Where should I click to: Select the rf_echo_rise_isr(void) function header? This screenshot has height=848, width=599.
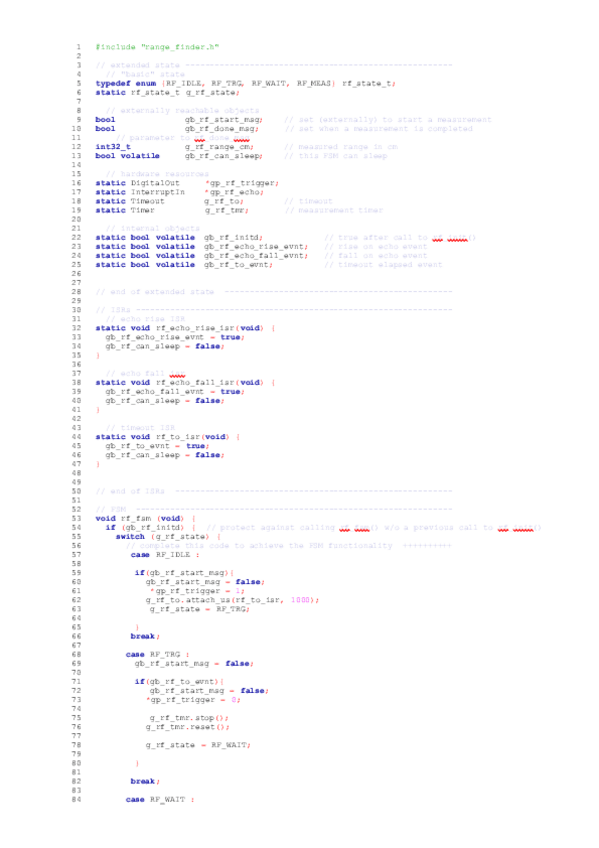[x=185, y=328]
